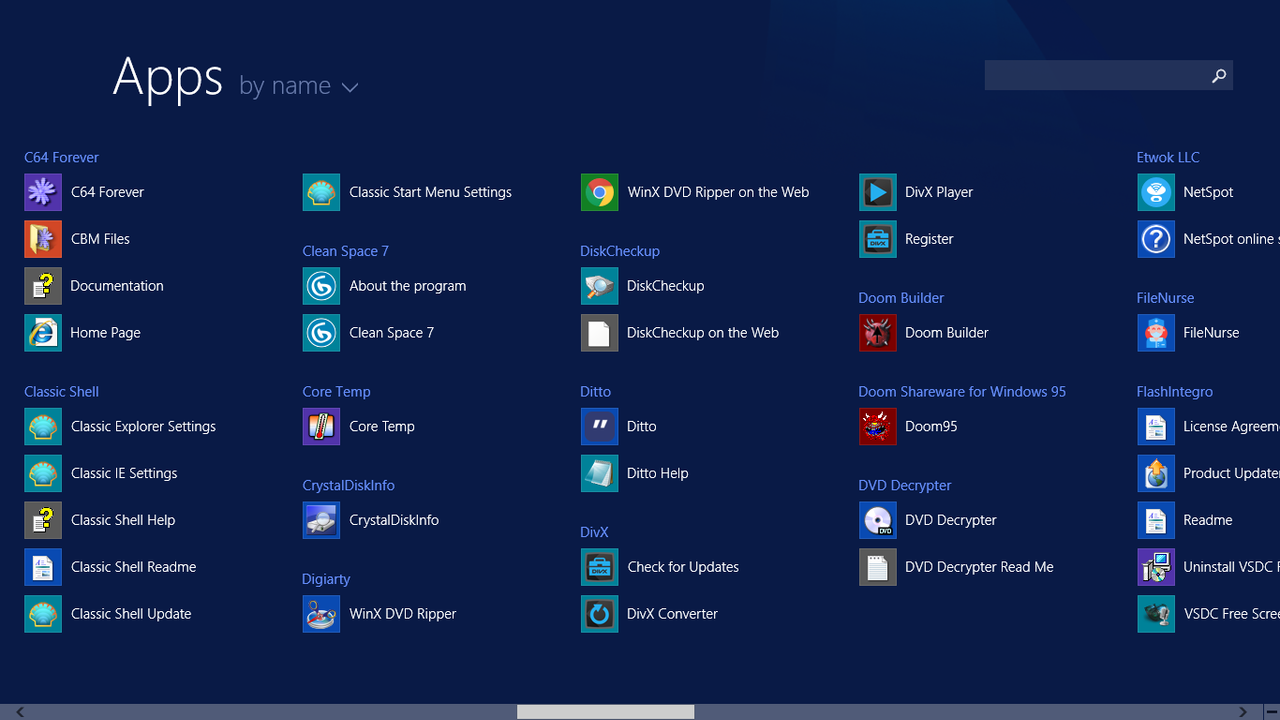1280x720 pixels.
Task: Open the DVD Decrypter Read Me icon
Action: [877, 567]
